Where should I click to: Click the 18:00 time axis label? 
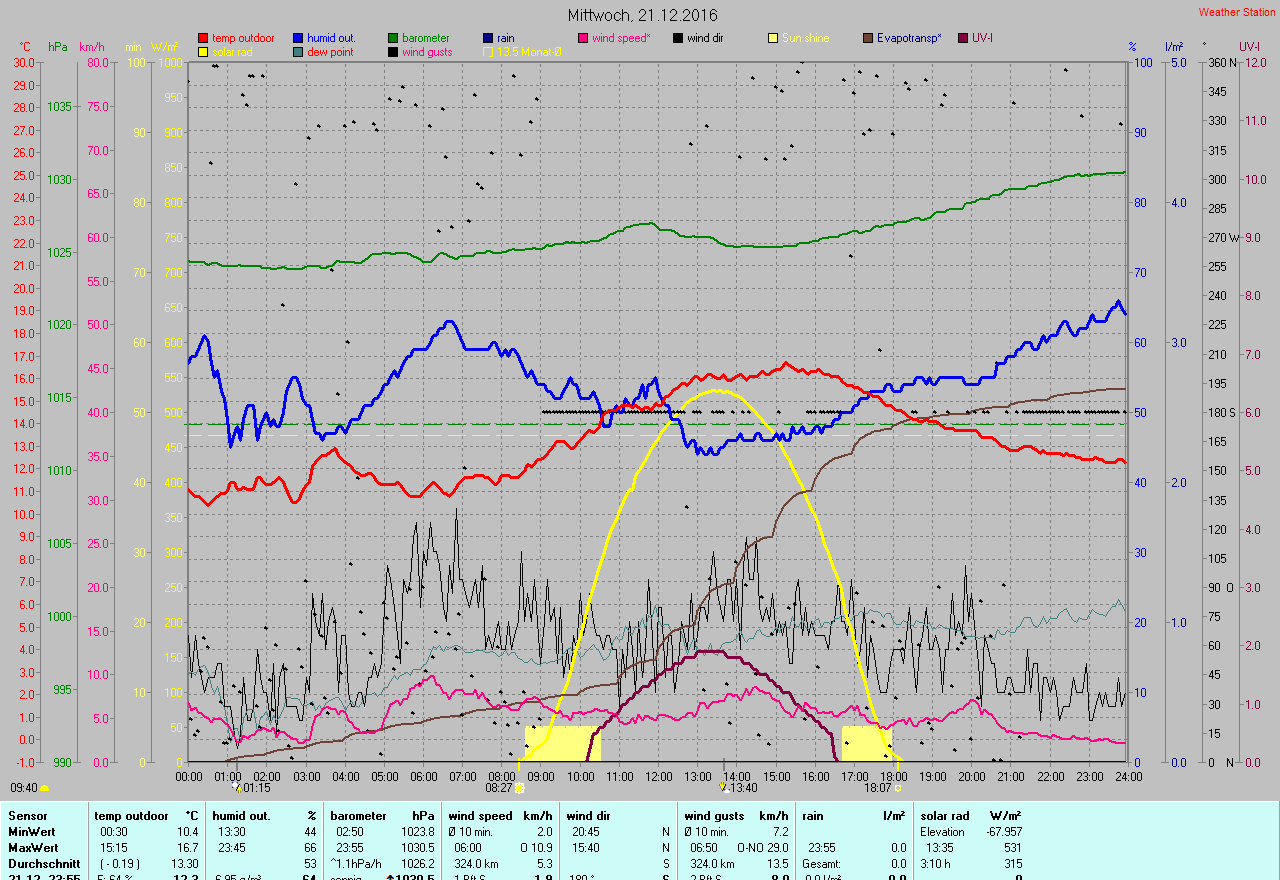[x=894, y=776]
